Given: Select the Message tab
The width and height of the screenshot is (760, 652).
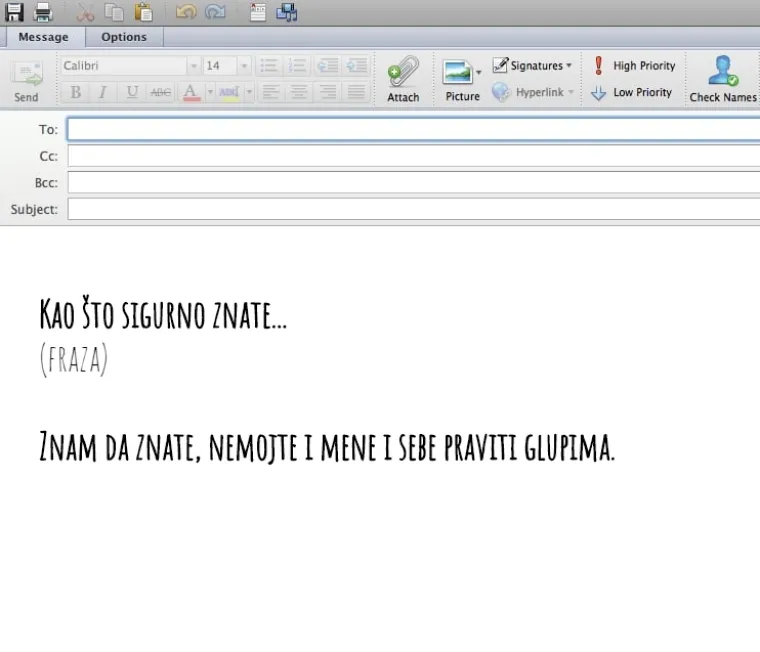Looking at the screenshot, I should pyautogui.click(x=43, y=37).
